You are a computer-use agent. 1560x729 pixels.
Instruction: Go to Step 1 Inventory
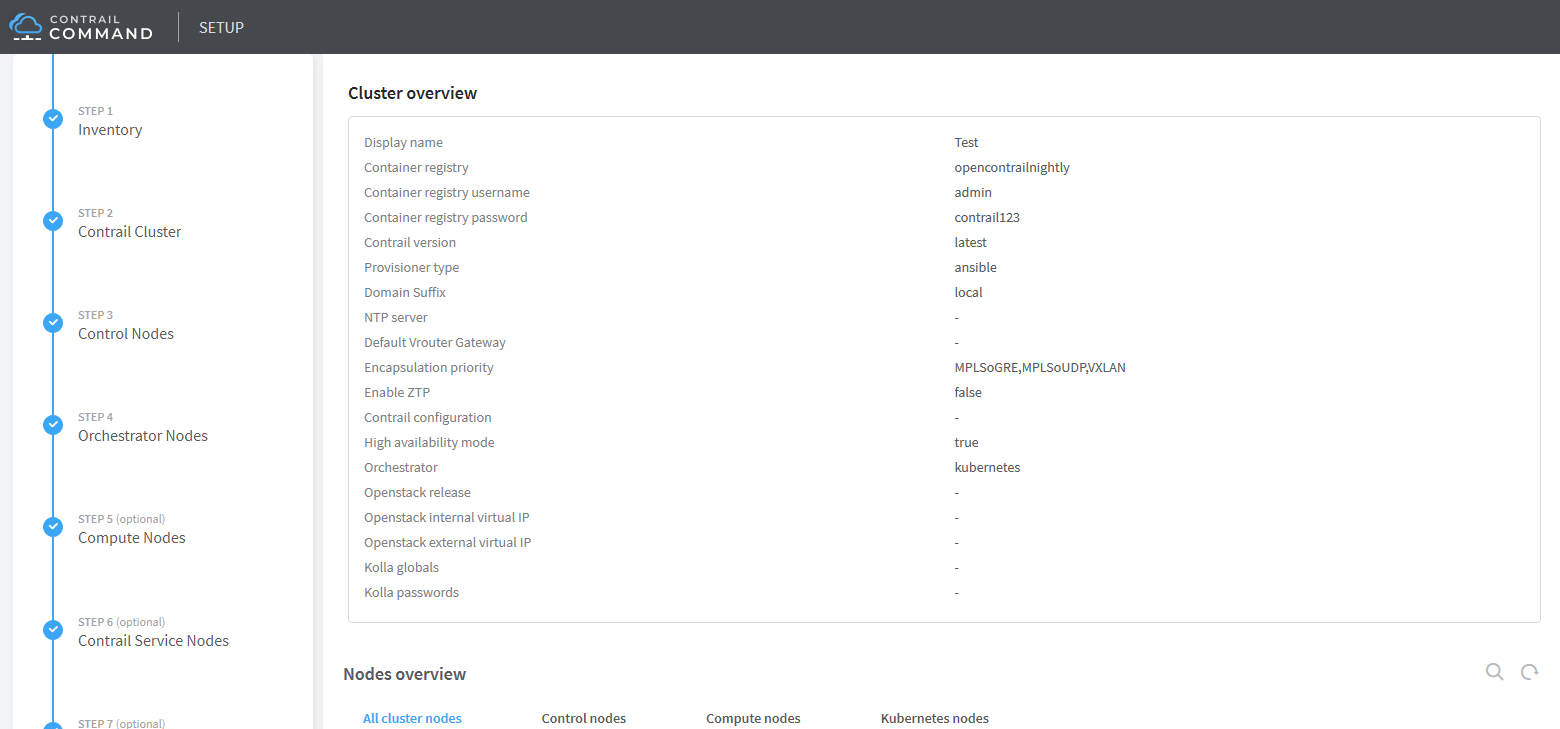click(110, 130)
